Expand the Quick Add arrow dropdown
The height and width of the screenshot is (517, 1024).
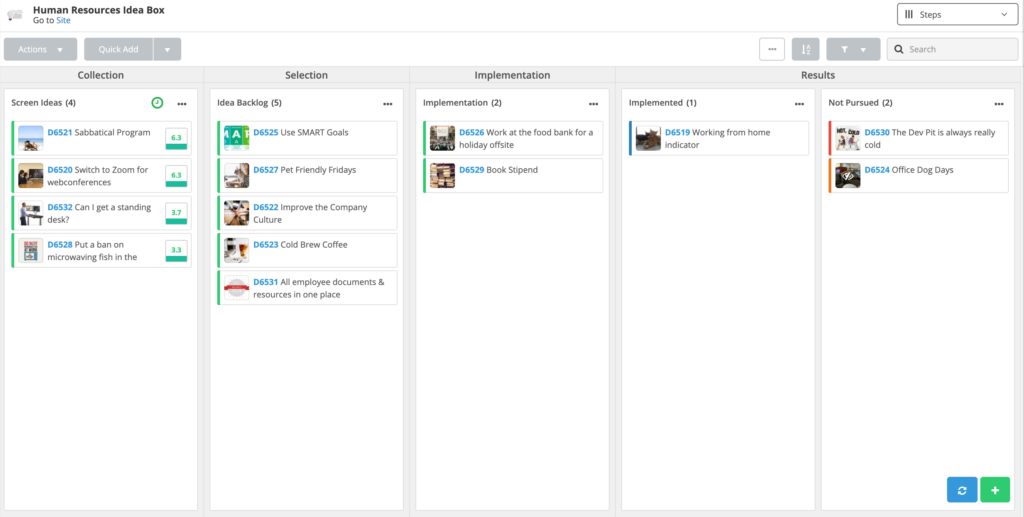(167, 49)
